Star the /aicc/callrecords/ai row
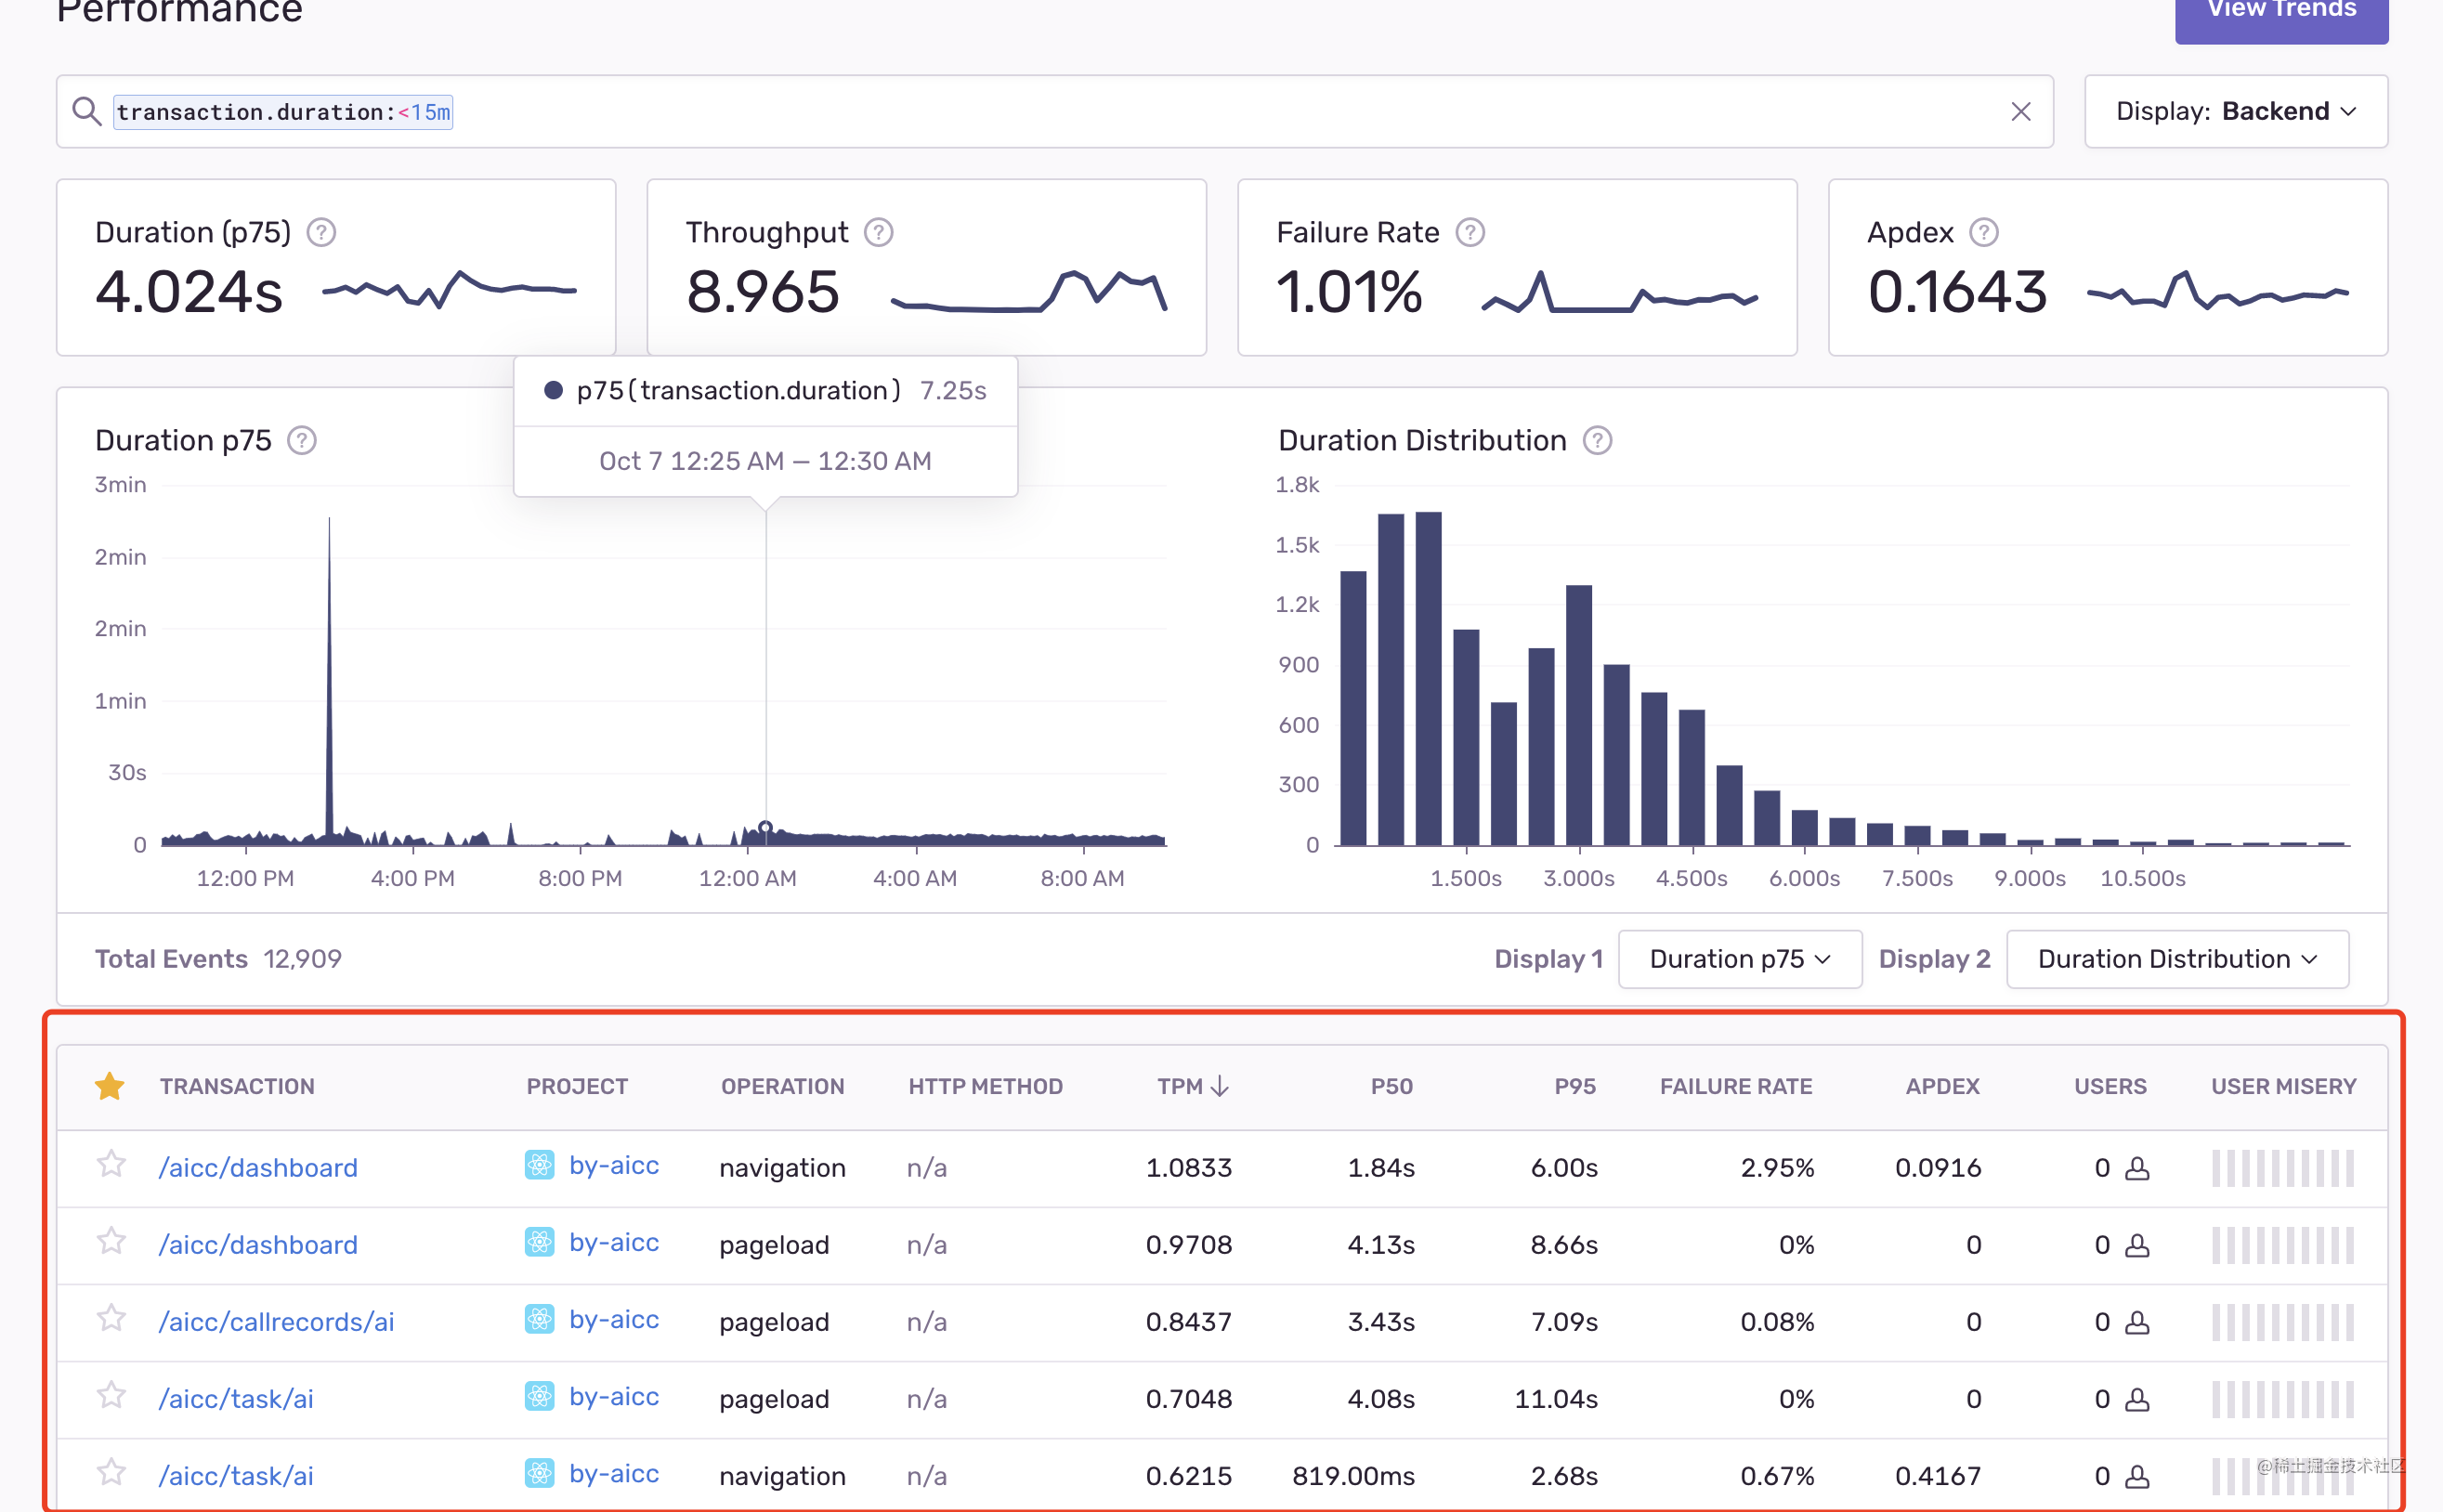The height and width of the screenshot is (1512, 2443). pyautogui.click(x=111, y=1319)
